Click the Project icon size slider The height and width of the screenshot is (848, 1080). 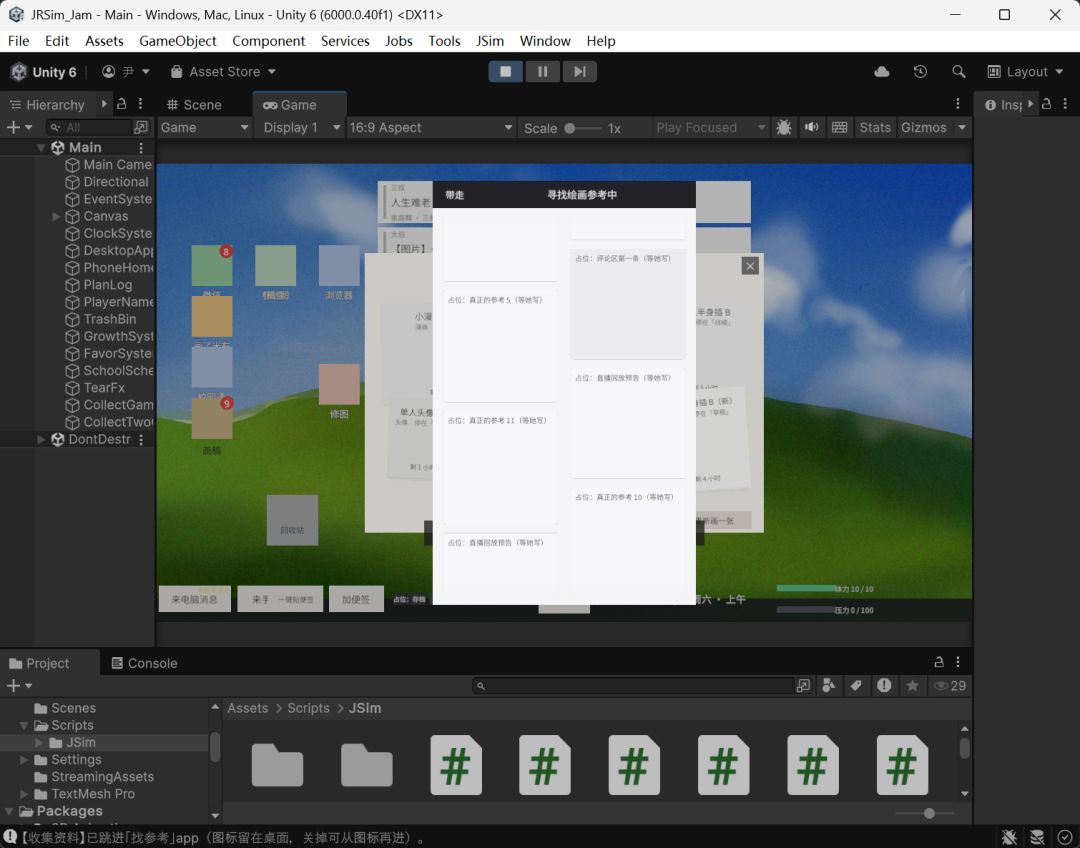925,814
